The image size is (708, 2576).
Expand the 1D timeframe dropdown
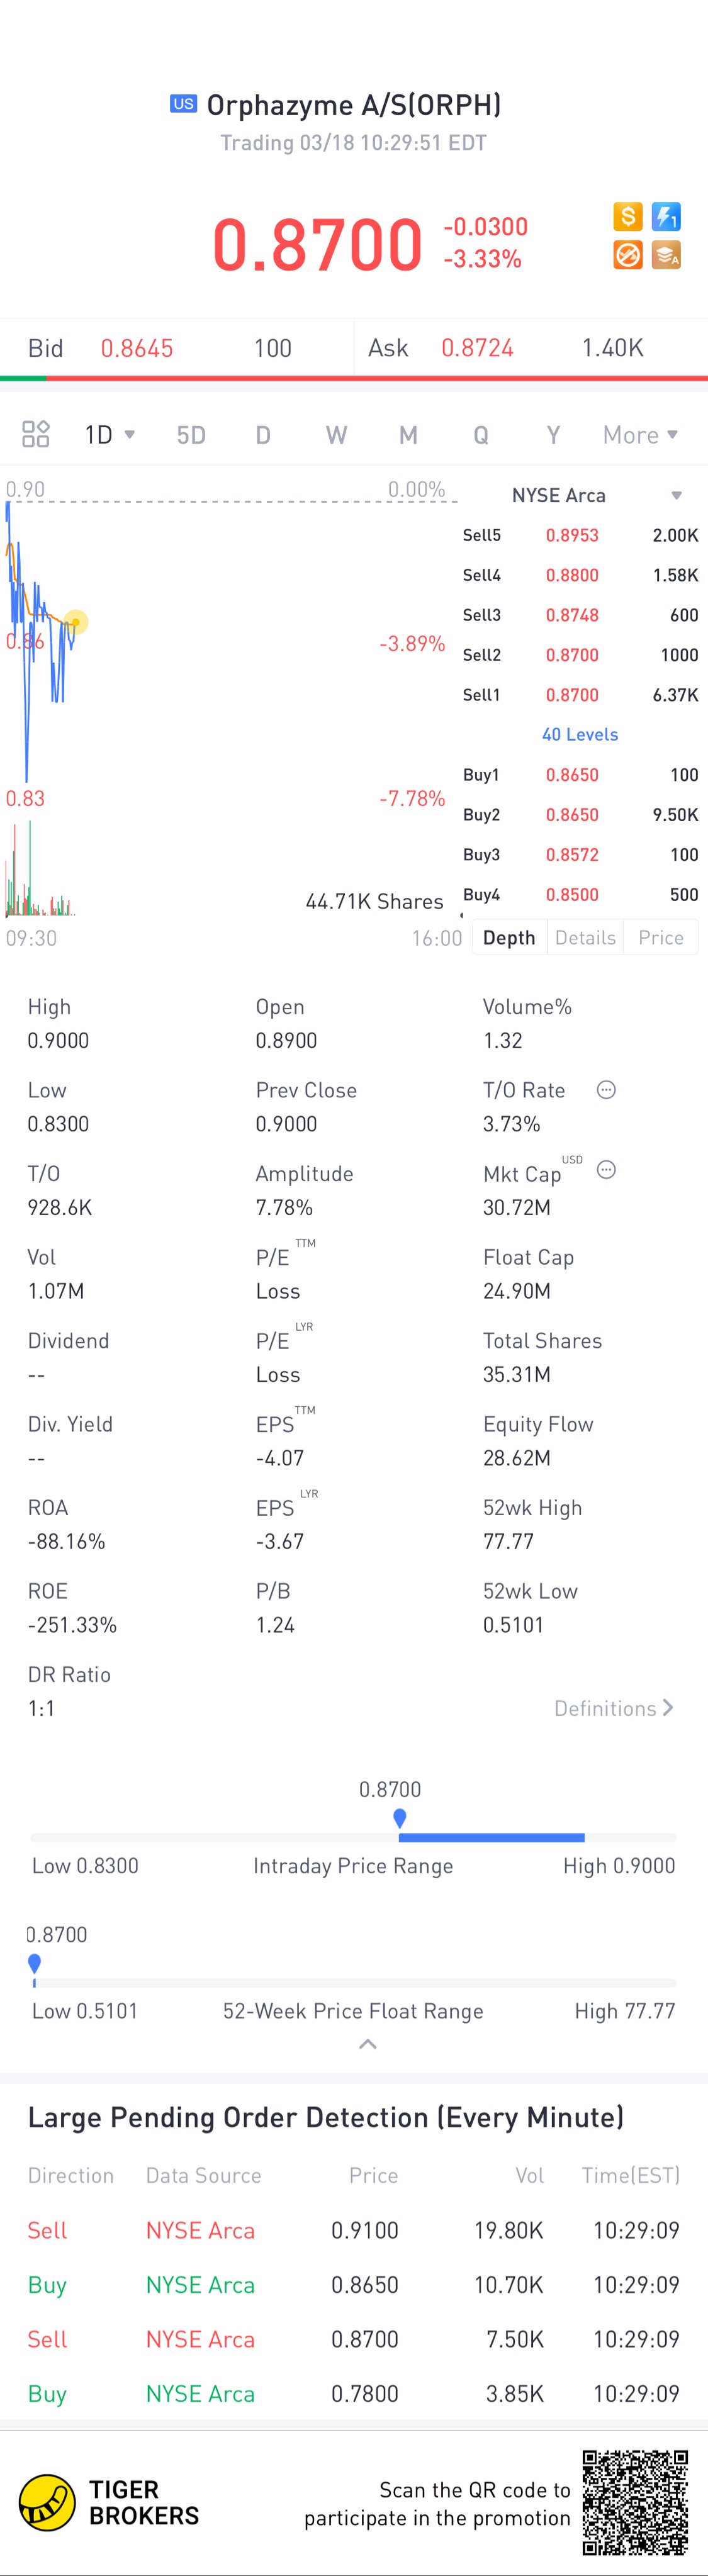click(109, 435)
